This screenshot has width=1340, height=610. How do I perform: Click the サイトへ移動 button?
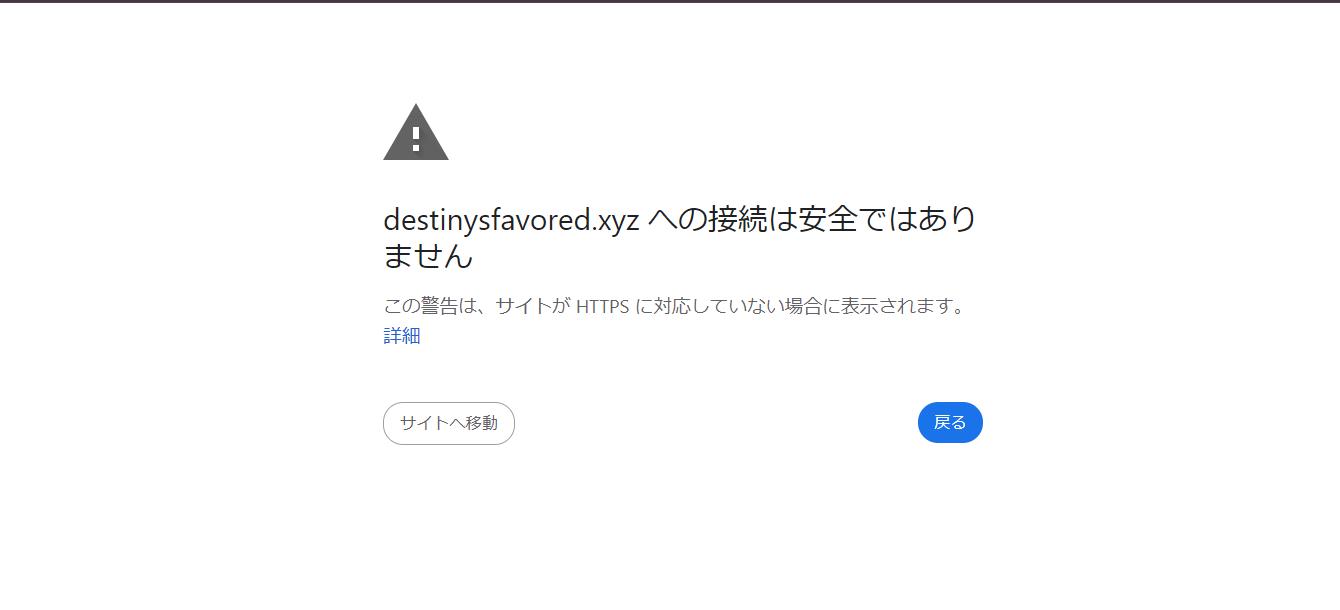449,423
